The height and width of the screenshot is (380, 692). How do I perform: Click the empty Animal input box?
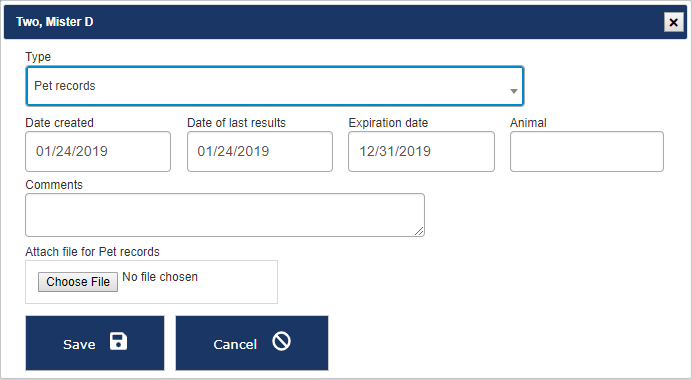tap(587, 151)
